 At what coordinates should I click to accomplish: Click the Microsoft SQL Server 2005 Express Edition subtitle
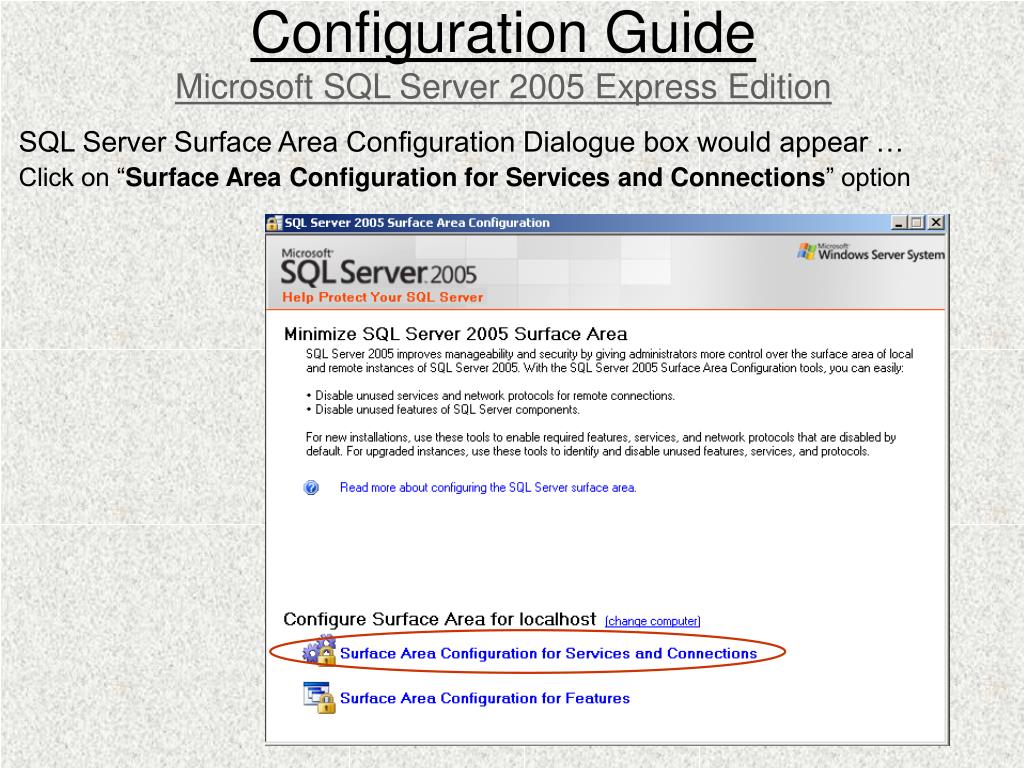503,87
